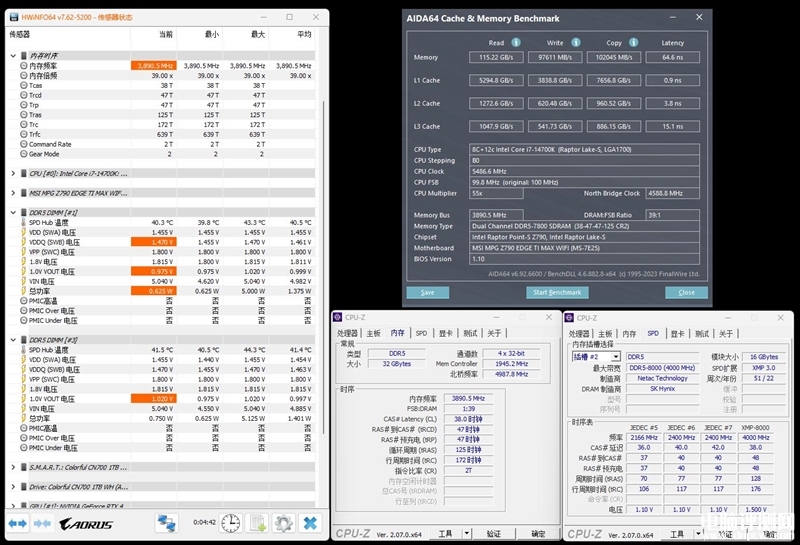The width and height of the screenshot is (800, 545).
Task: Click the clock reset-timer icon in HWiNFO
Action: coord(231,524)
